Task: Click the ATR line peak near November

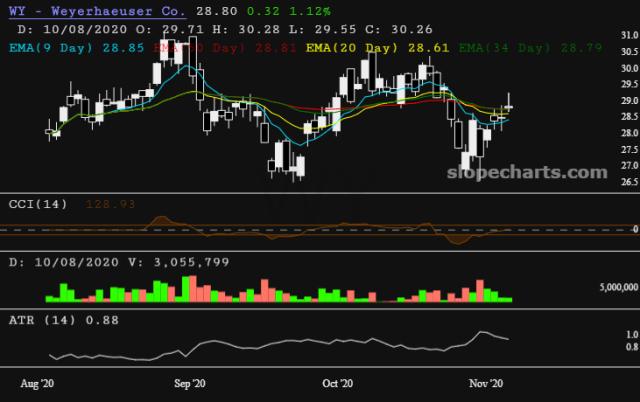Action: click(x=481, y=332)
